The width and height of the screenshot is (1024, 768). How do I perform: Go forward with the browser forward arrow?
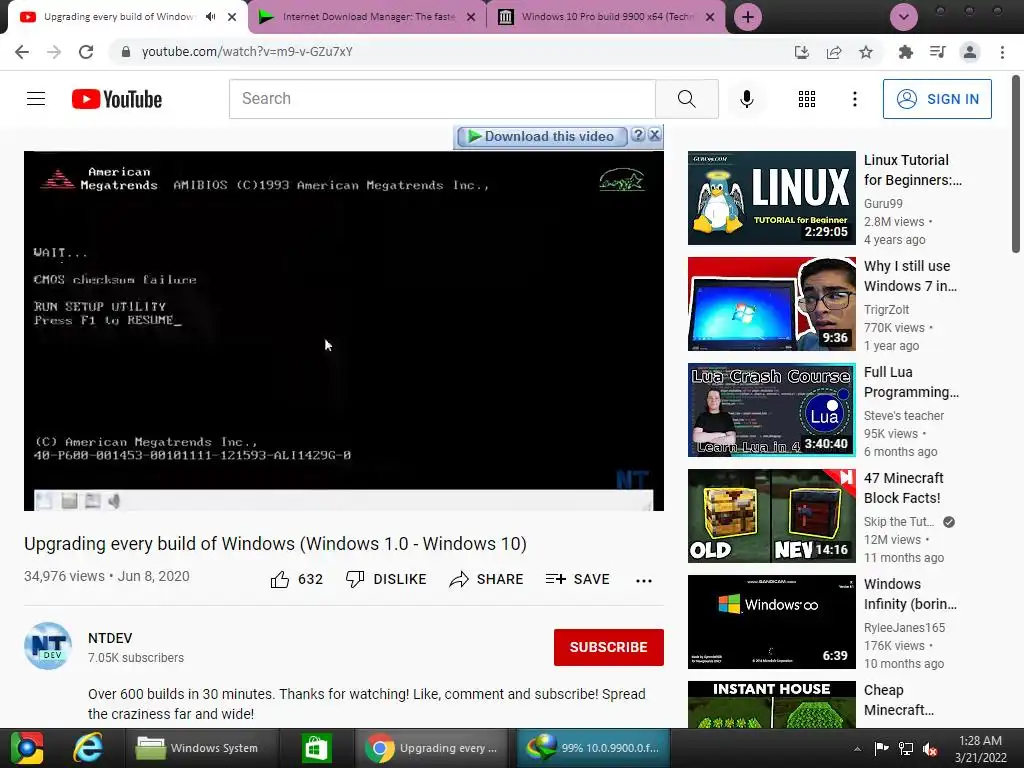pos(54,52)
